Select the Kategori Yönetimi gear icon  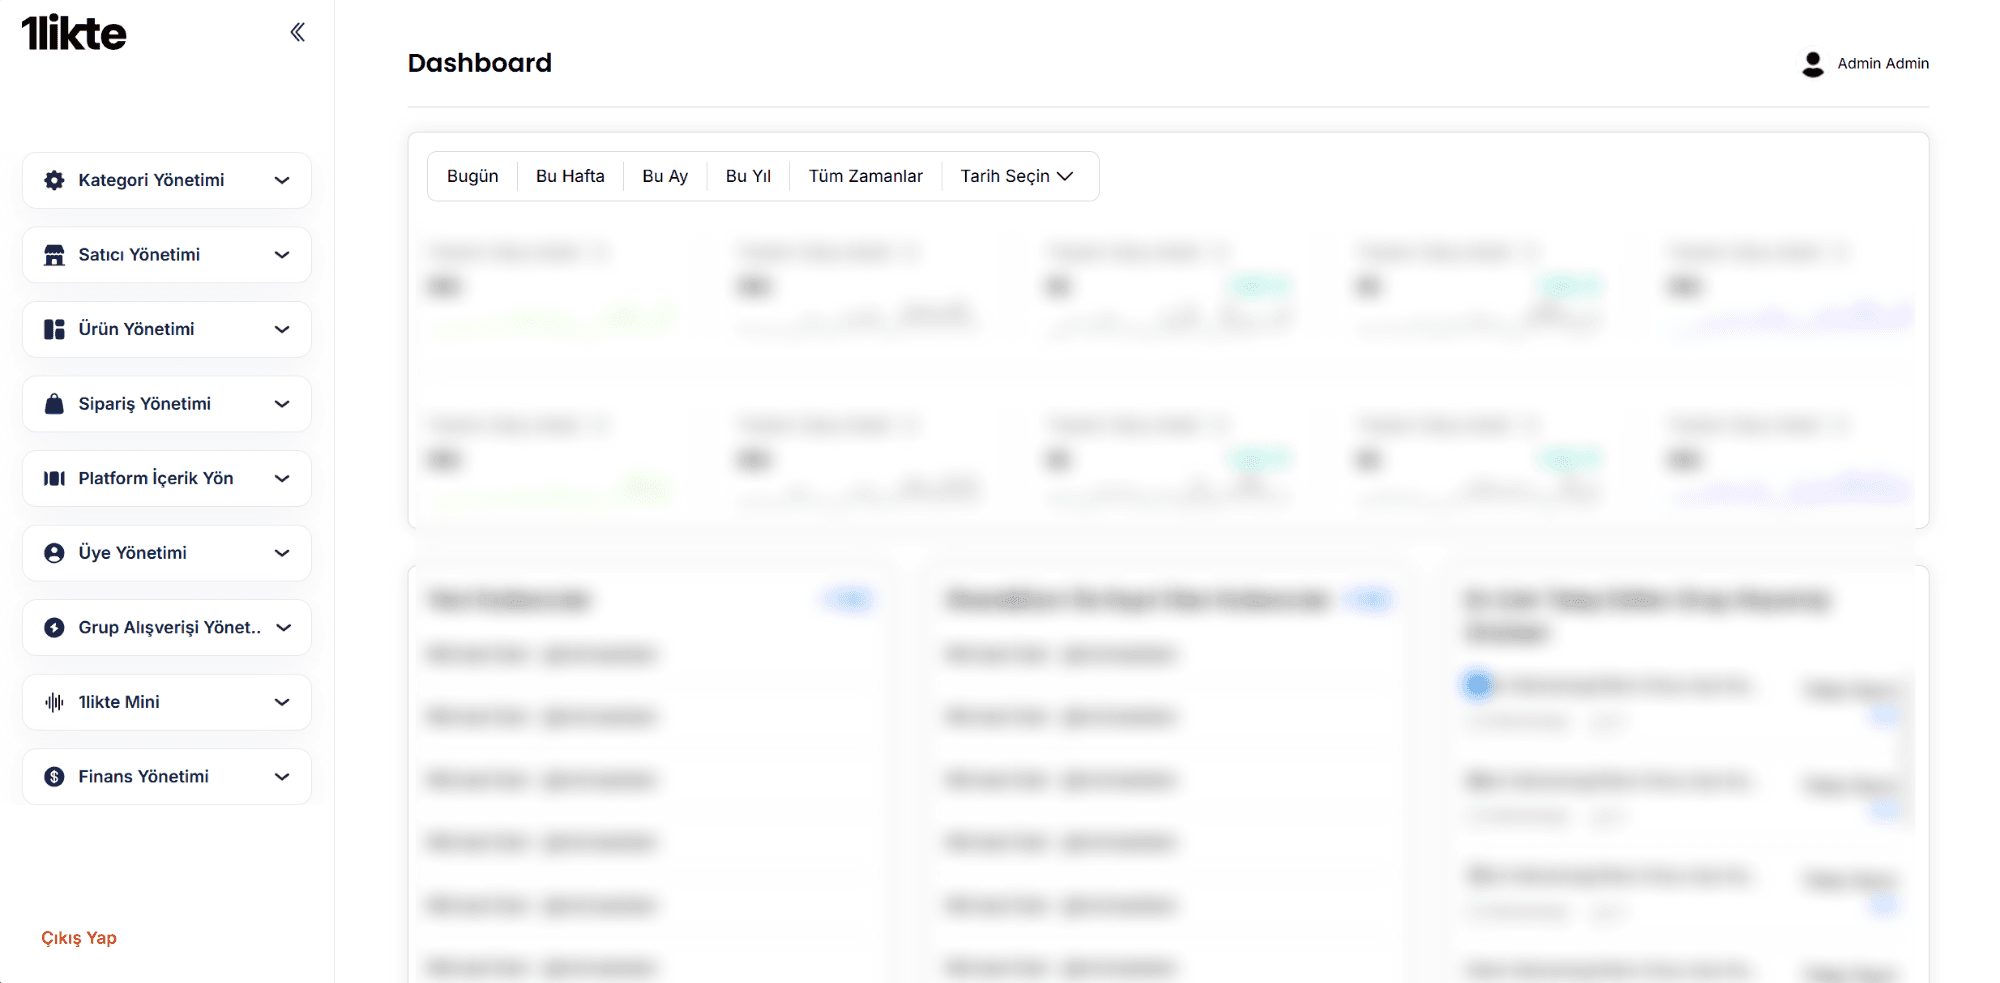(53, 180)
